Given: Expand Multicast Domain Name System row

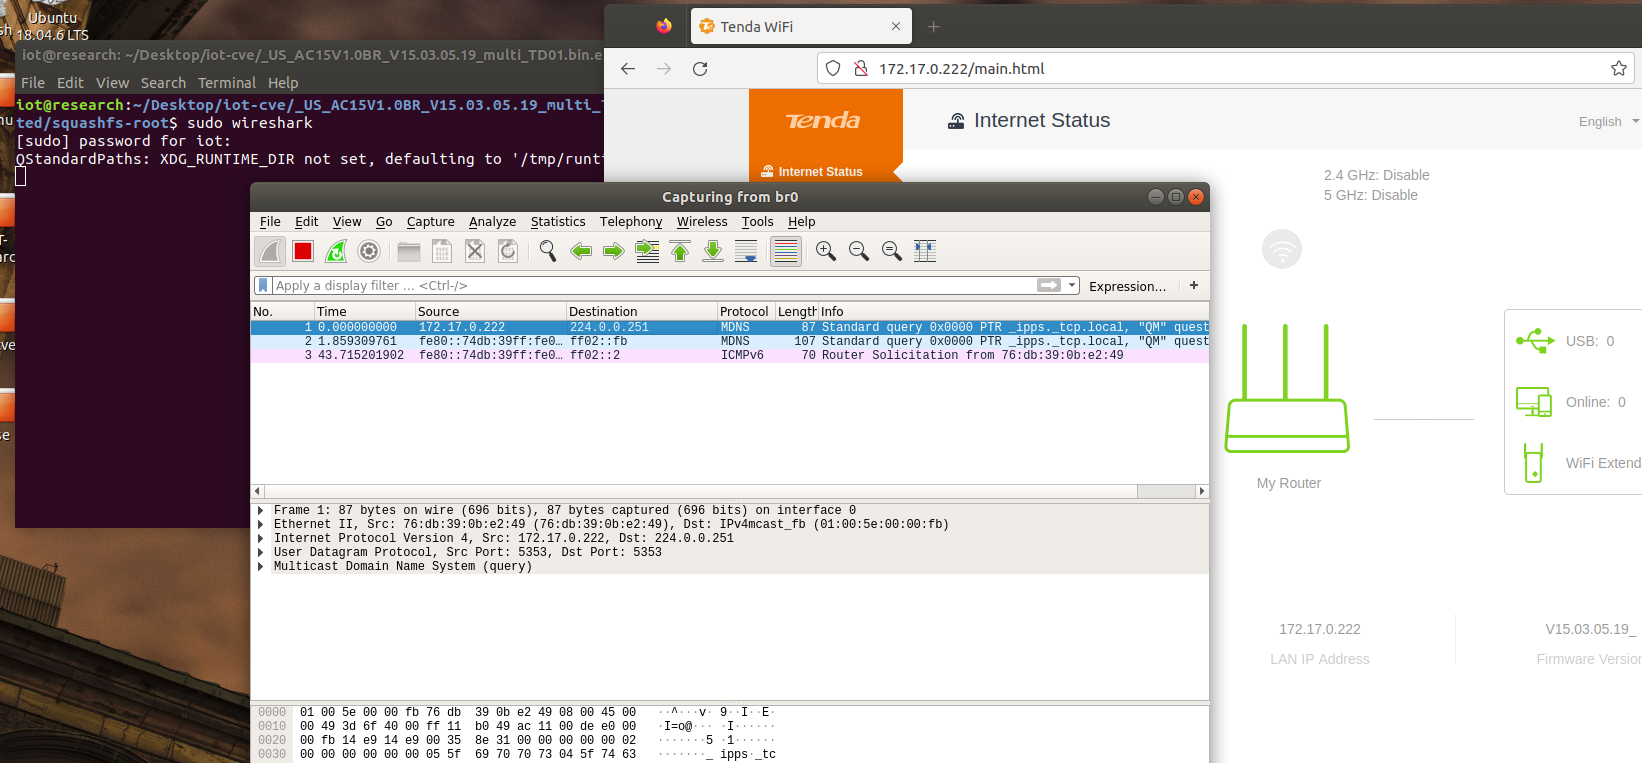Looking at the screenshot, I should [261, 566].
